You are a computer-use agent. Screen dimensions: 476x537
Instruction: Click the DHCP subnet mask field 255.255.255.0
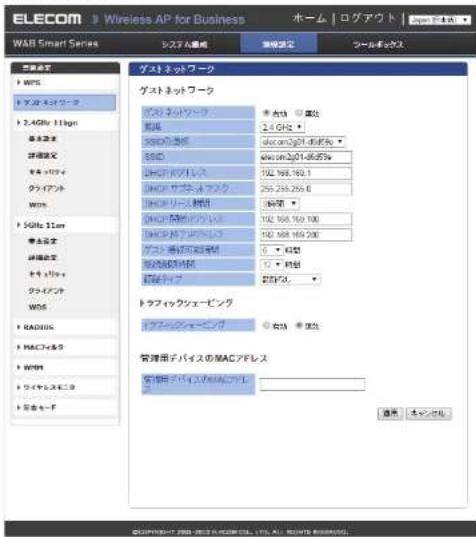click(x=305, y=188)
